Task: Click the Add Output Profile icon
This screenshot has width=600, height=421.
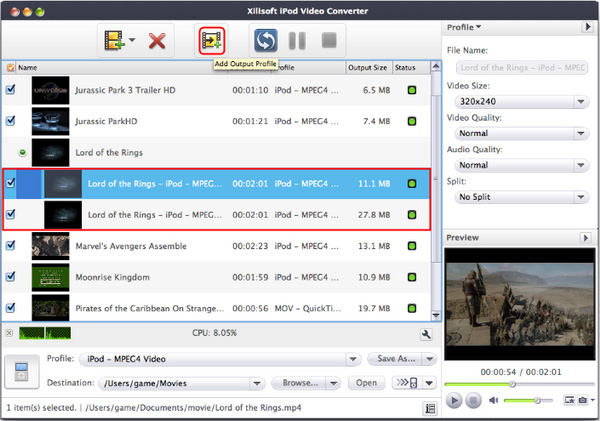Action: (212, 40)
